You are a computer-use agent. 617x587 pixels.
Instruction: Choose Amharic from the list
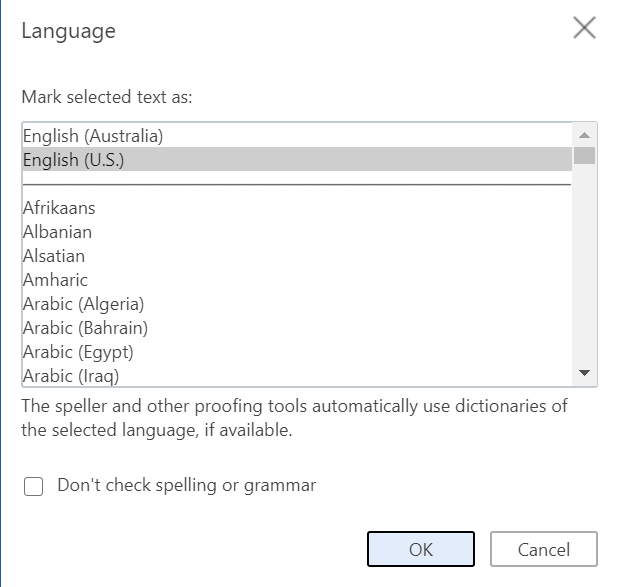tap(55, 280)
